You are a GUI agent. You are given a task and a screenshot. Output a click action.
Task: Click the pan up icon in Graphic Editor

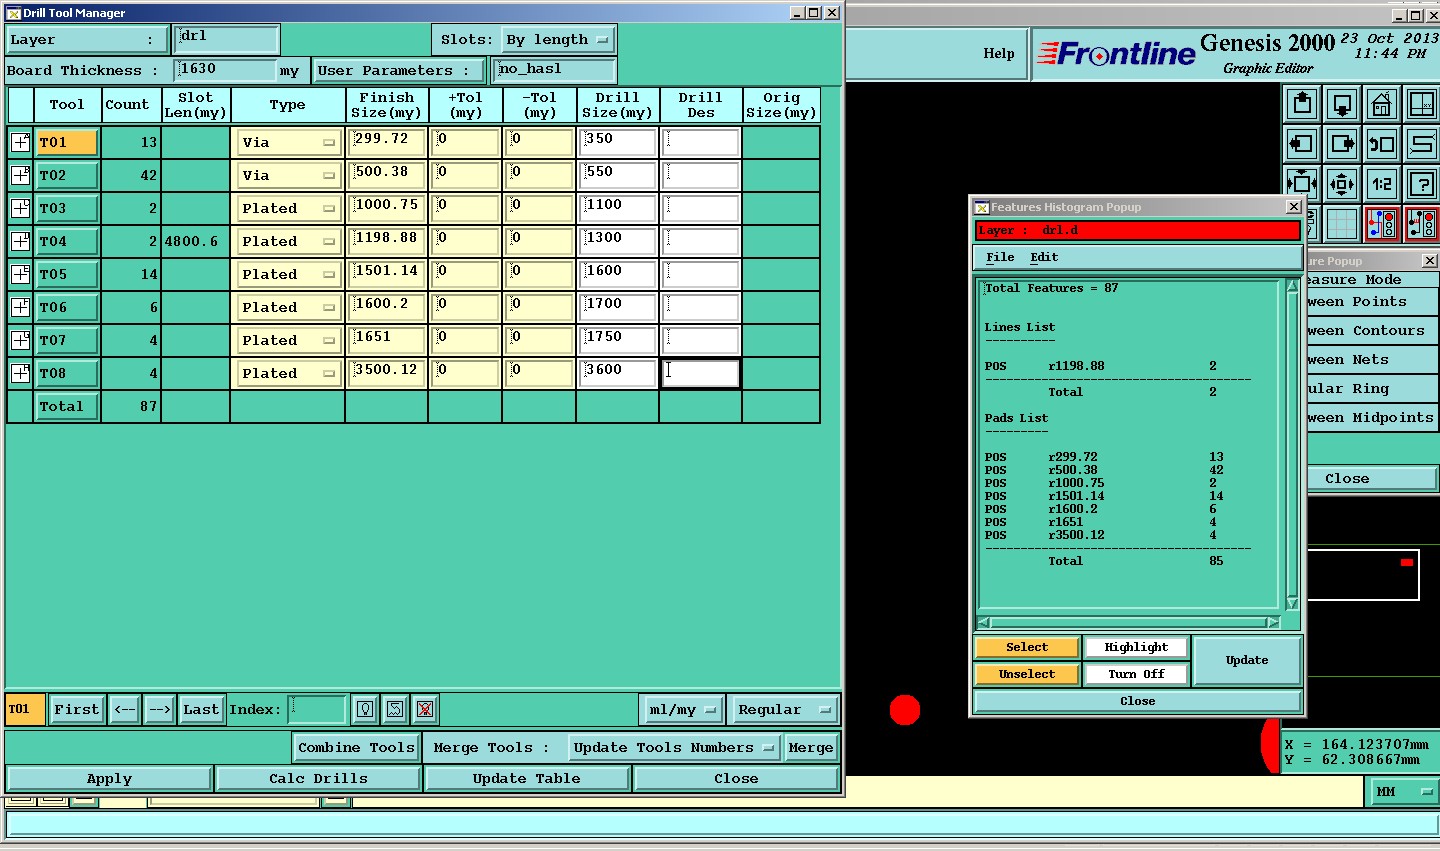coord(1302,104)
